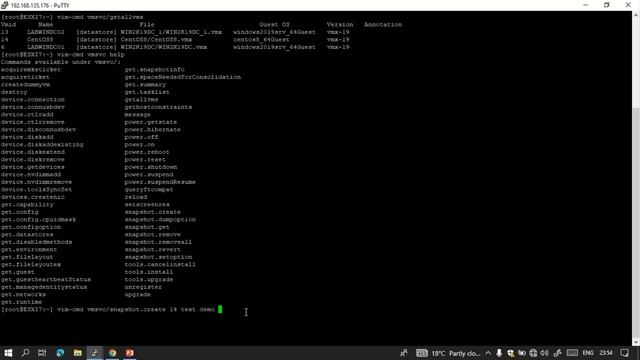Viewport: 640px width, 360px height.
Task: Click the 'get.guestheartbeatStatus' command text
Action: [x=46, y=280]
